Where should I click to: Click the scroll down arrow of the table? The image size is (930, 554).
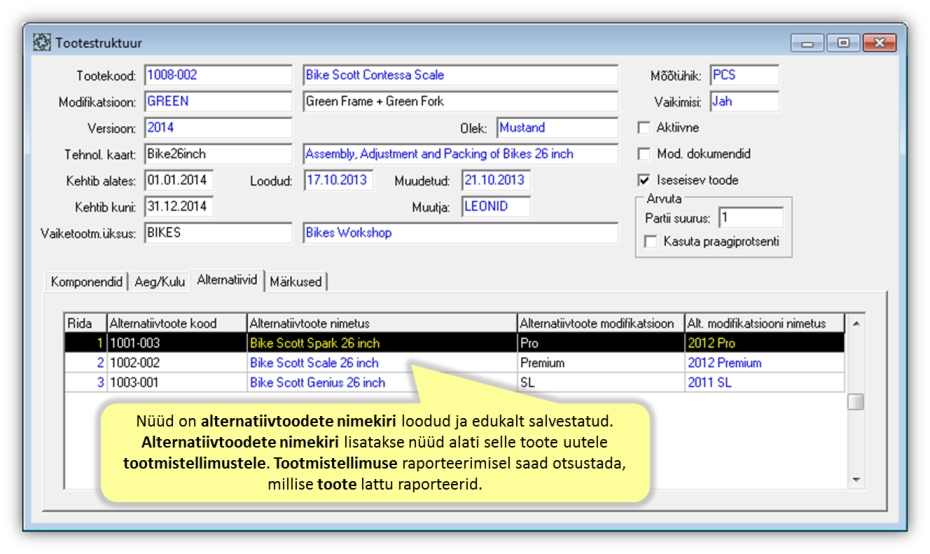(856, 479)
